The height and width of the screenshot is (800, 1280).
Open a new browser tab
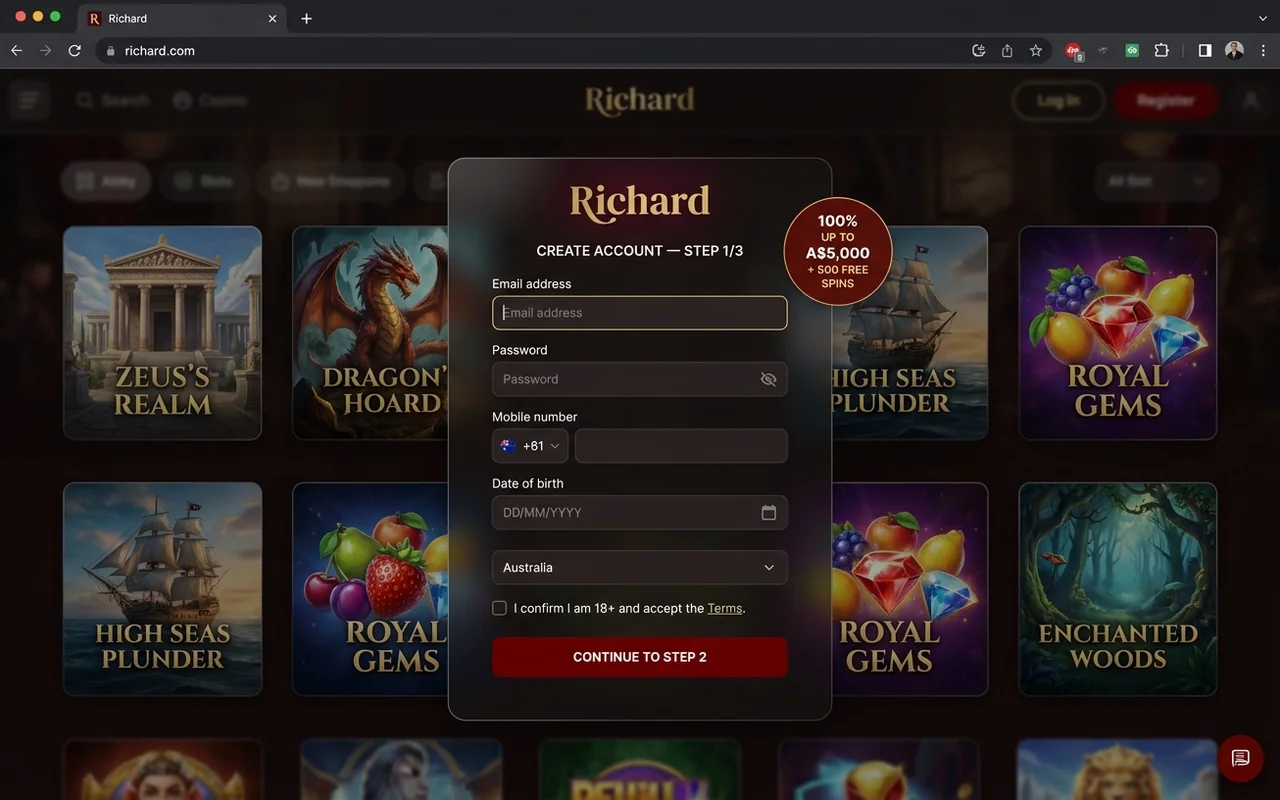point(306,18)
